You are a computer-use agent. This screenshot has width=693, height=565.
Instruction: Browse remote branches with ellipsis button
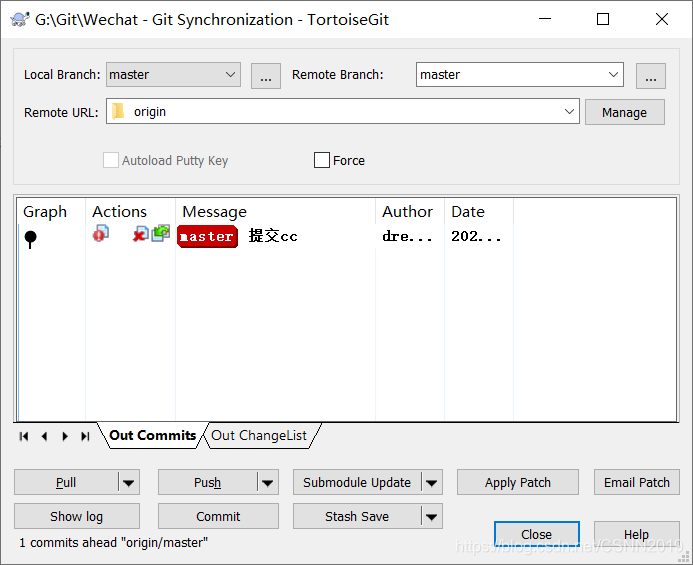coord(651,76)
